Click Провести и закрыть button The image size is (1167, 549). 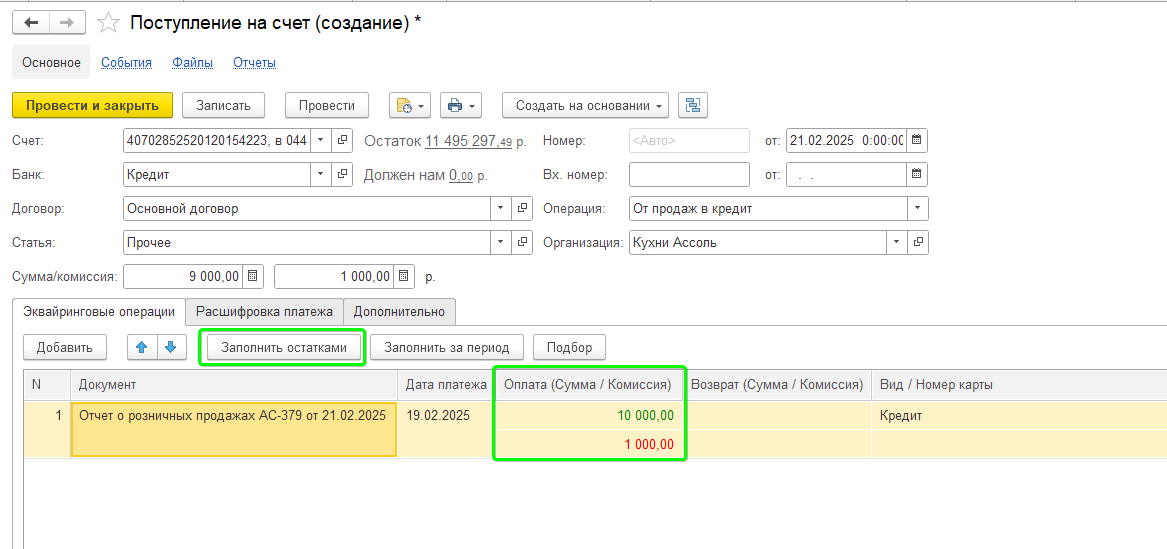tap(92, 106)
